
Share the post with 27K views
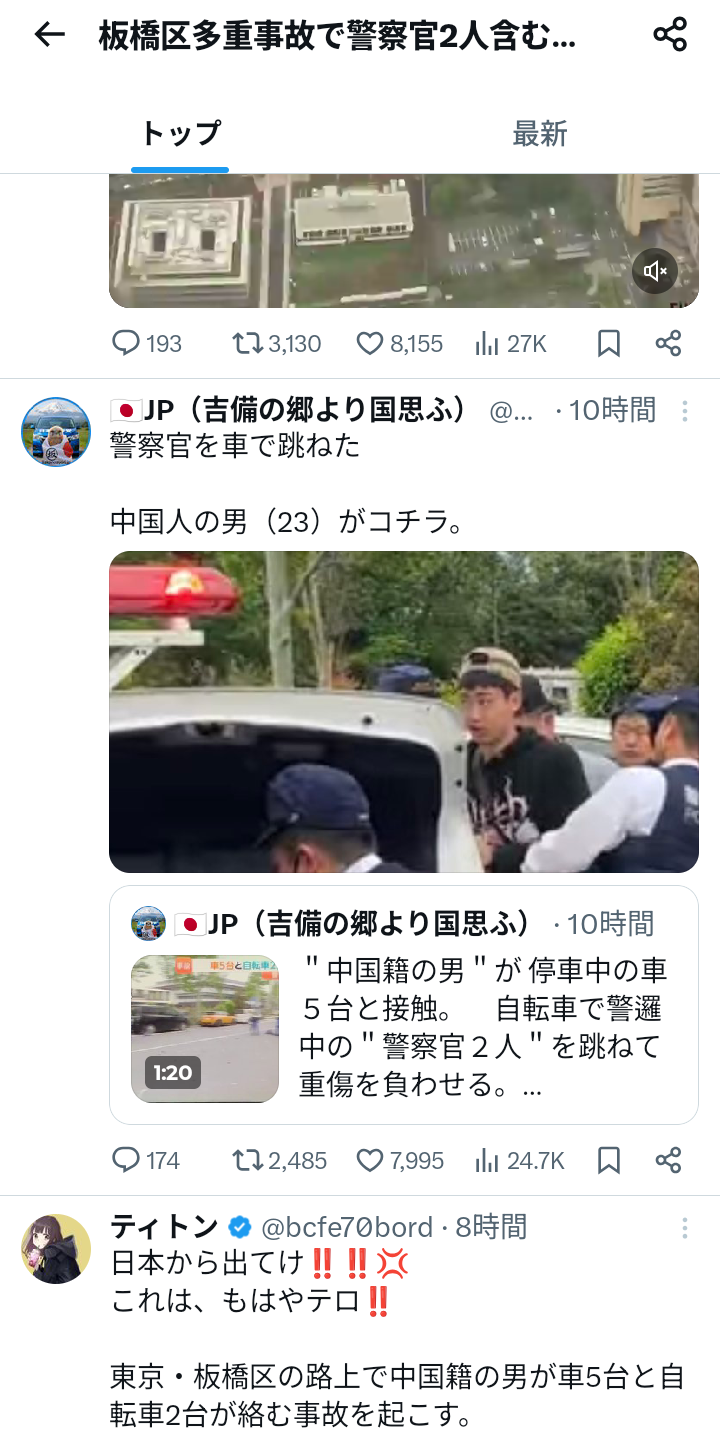pos(668,344)
